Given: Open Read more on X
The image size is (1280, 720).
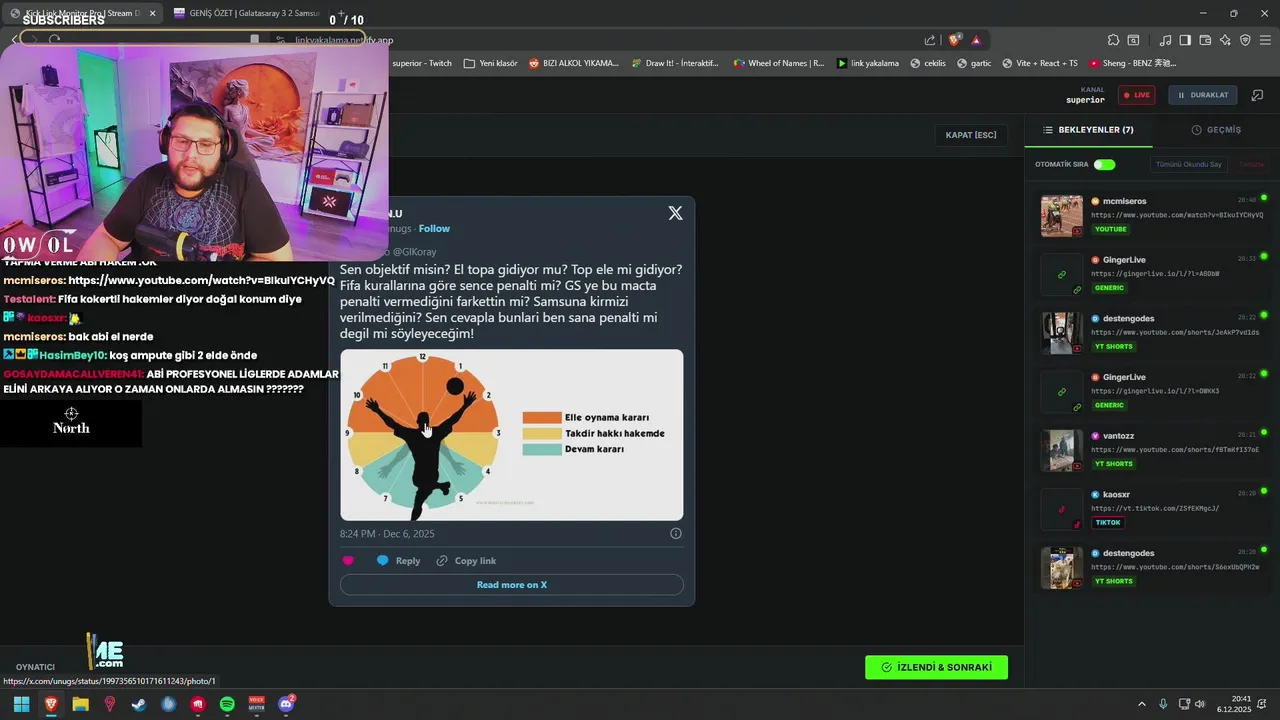Looking at the screenshot, I should click(511, 585).
